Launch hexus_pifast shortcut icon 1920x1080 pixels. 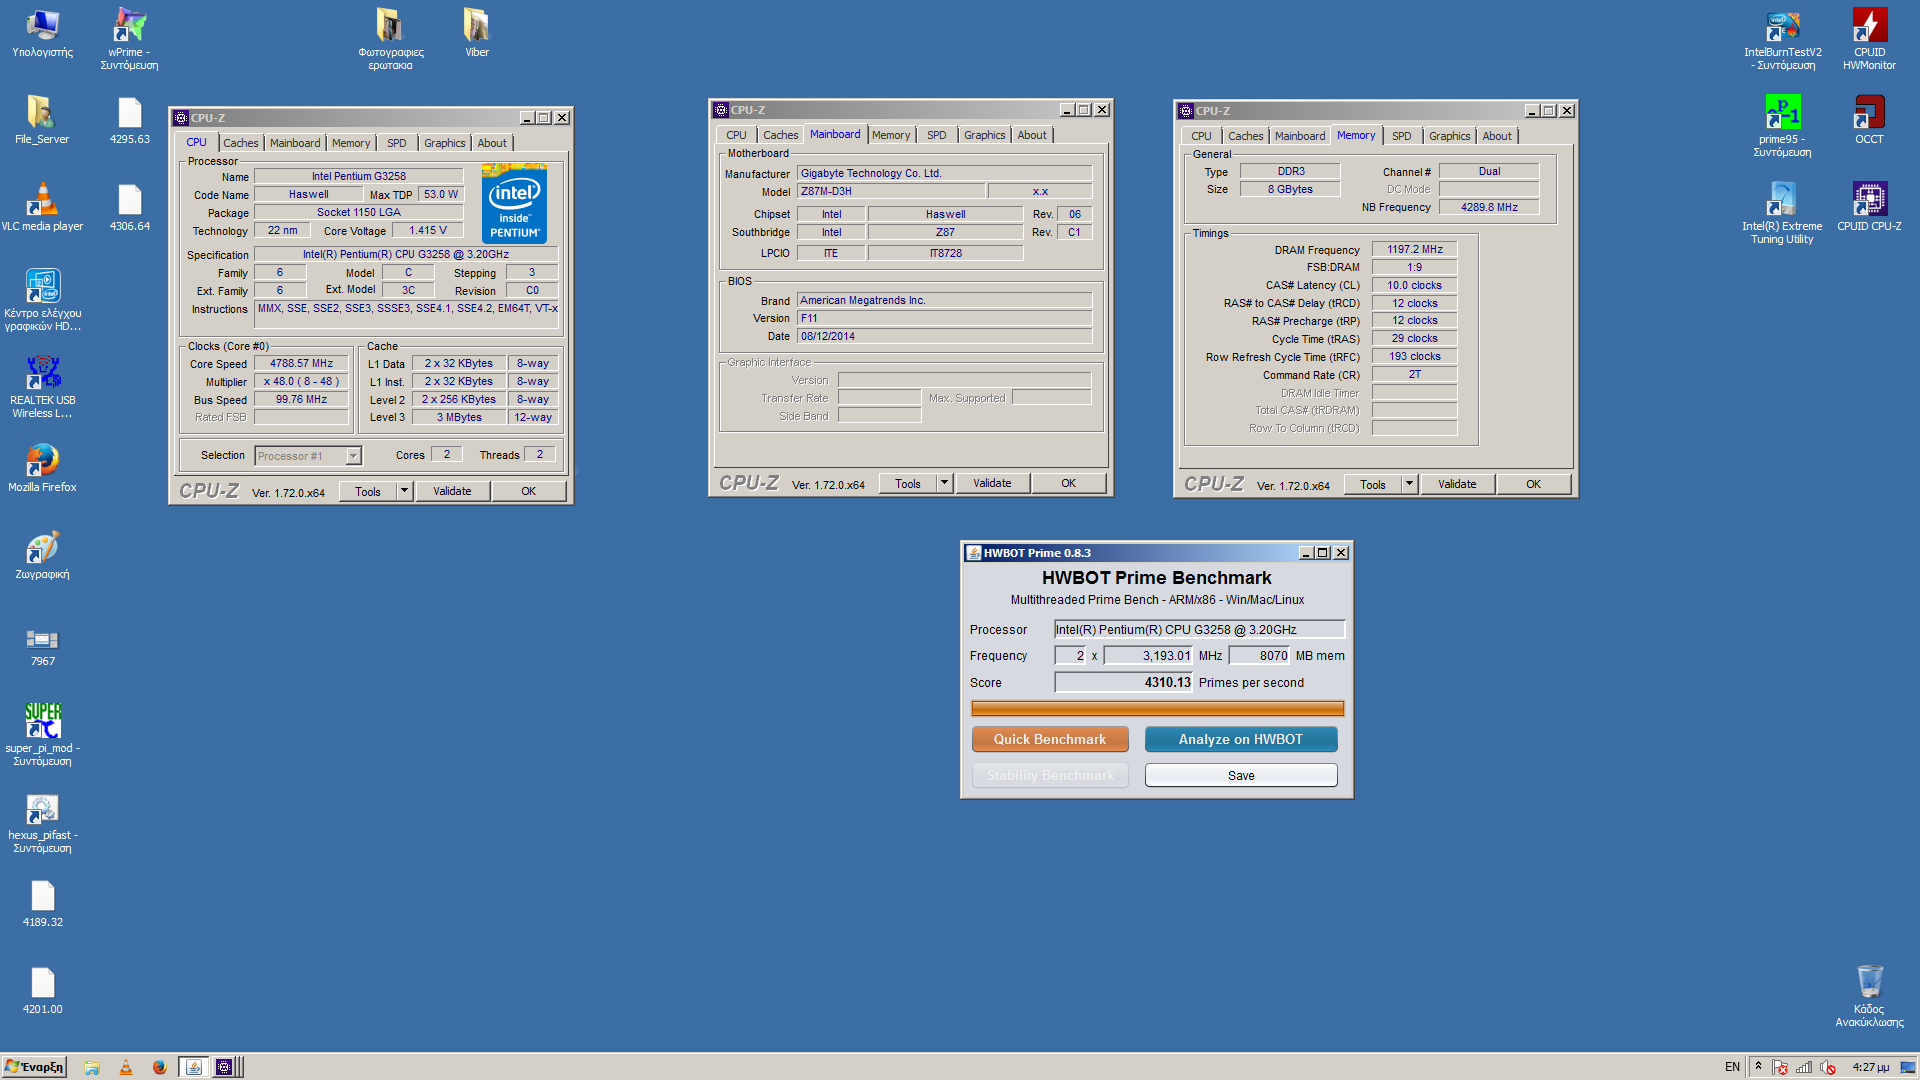[x=42, y=822]
